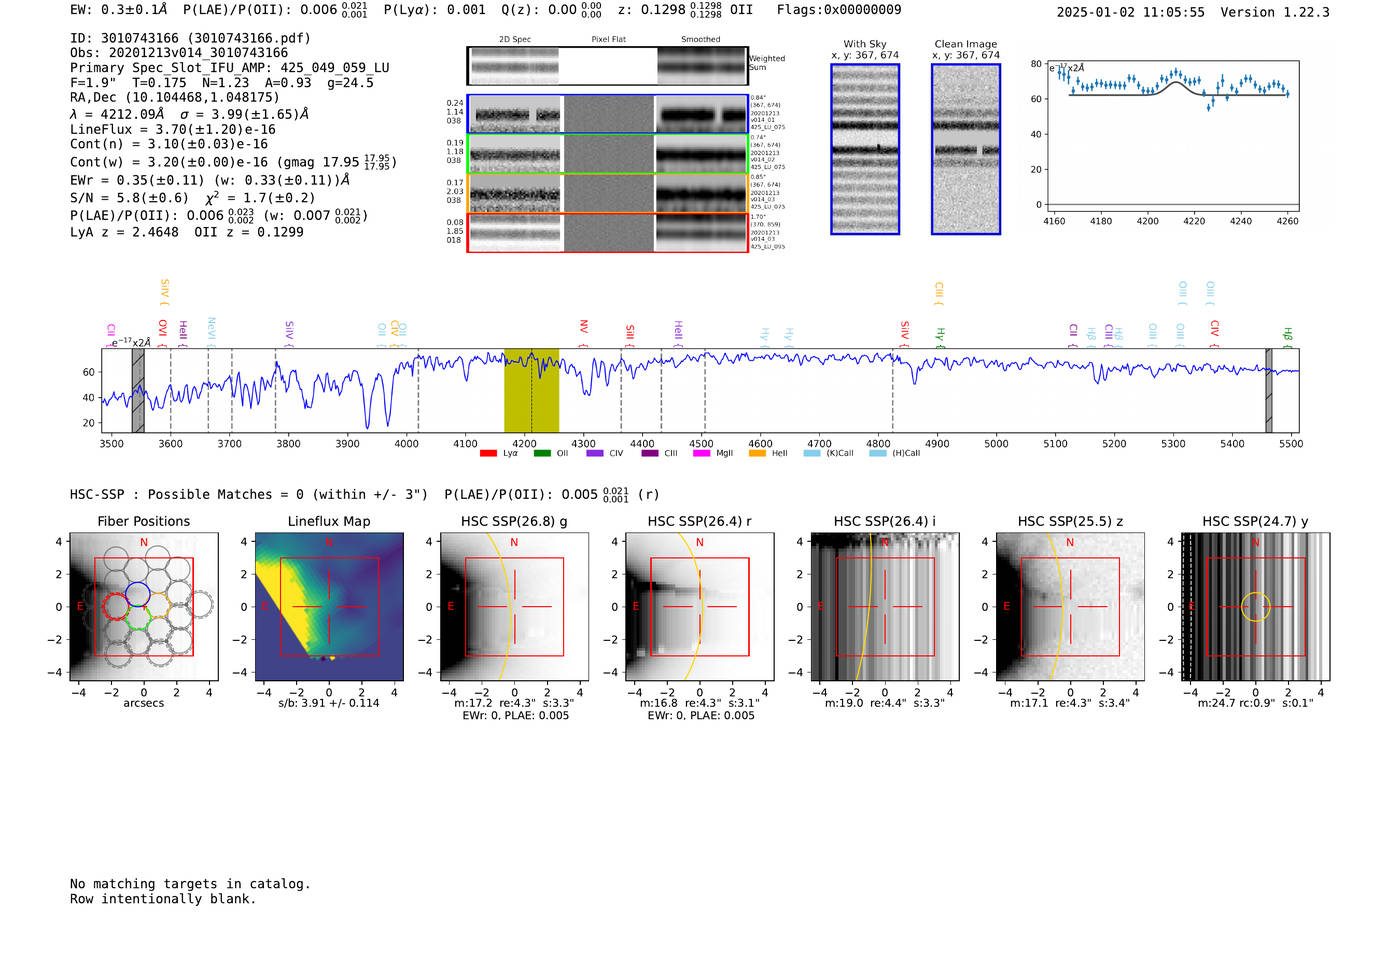Viewport: 1400px width, 953px height.
Task: Click the Lyα red legend swatch
Action: point(488,453)
